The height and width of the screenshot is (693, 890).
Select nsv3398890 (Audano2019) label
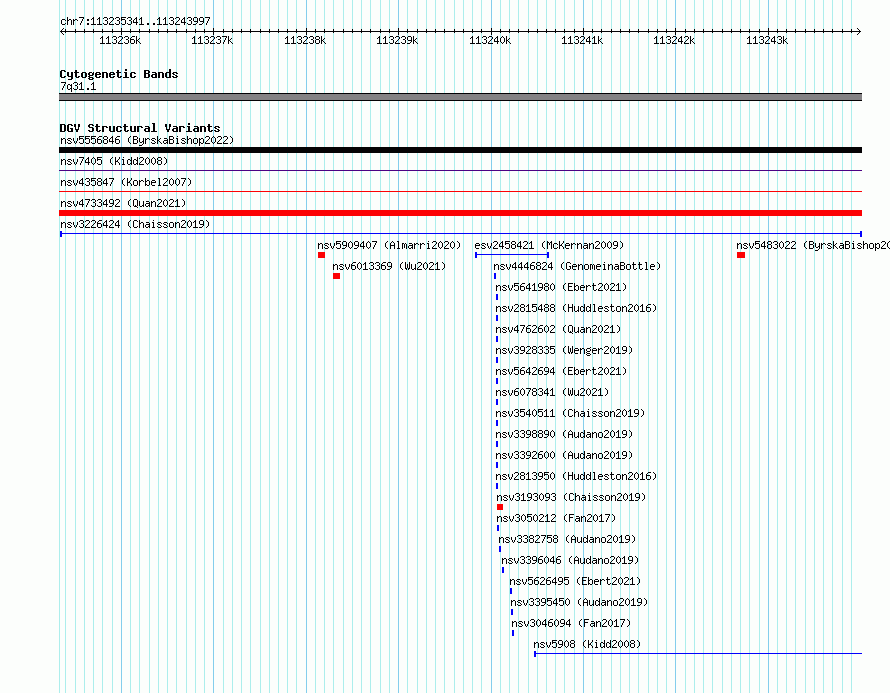564,434
